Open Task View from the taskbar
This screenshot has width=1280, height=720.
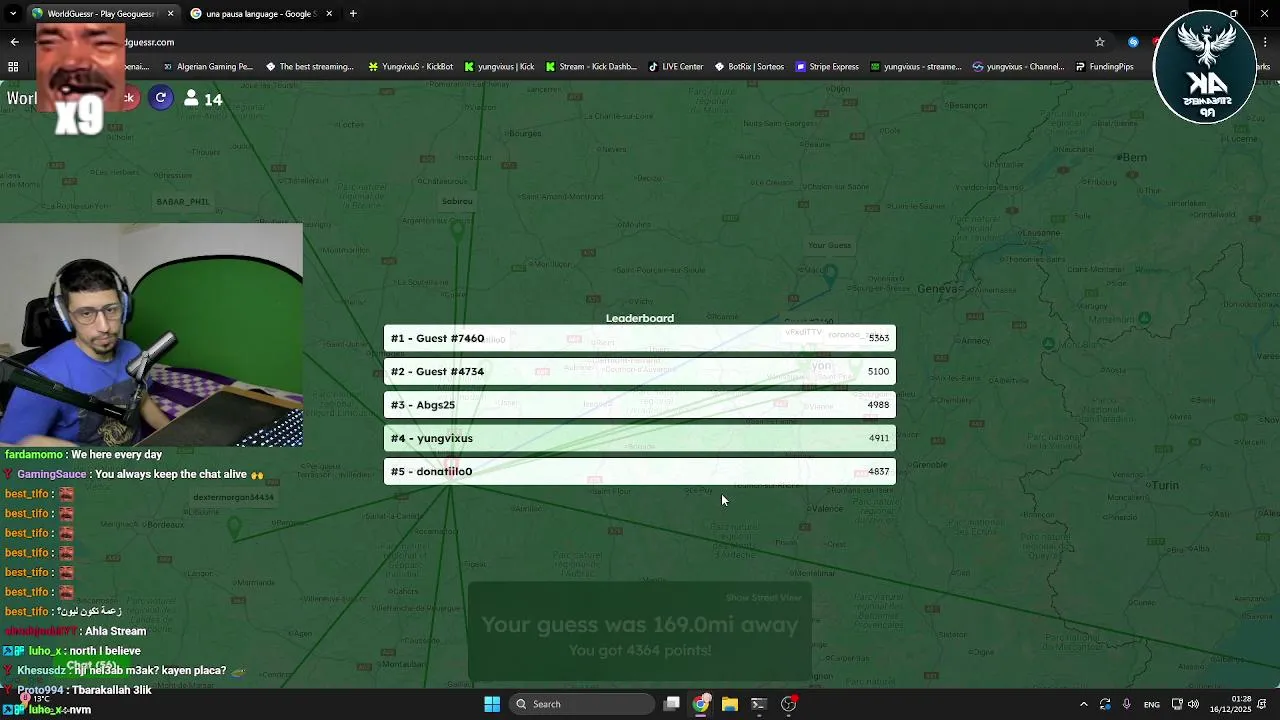[x=672, y=704]
